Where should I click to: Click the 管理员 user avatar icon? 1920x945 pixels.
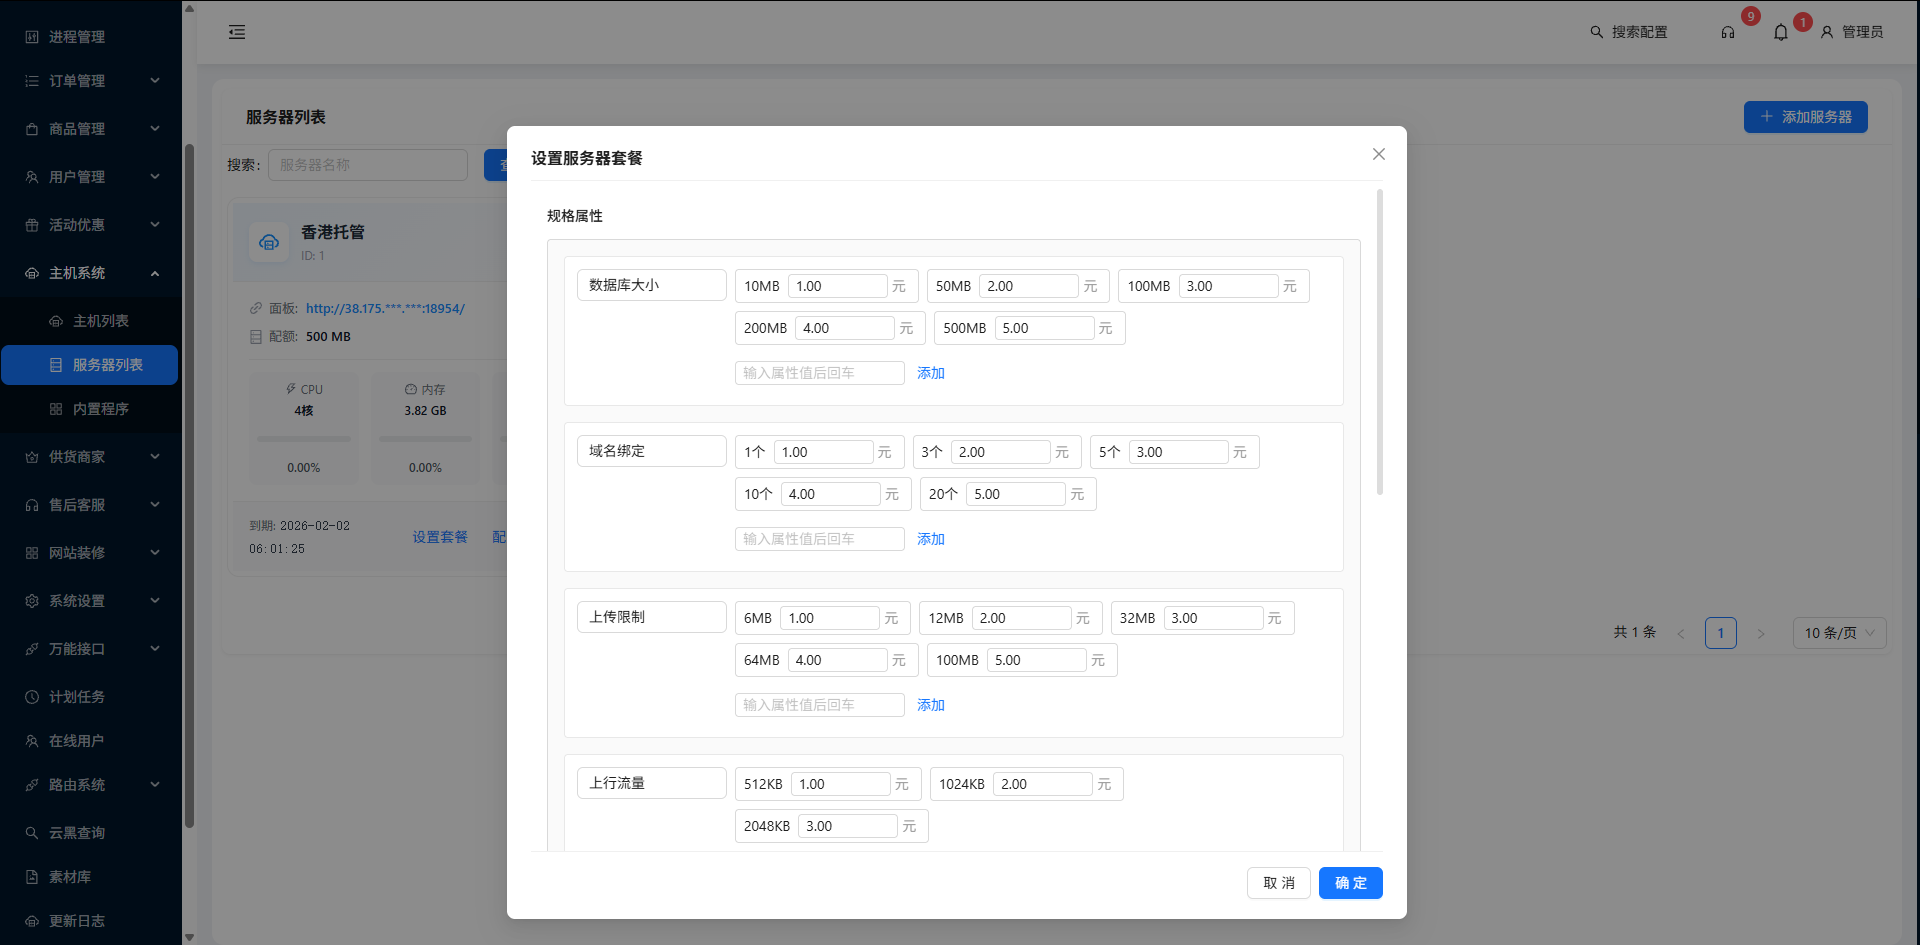1827,32
